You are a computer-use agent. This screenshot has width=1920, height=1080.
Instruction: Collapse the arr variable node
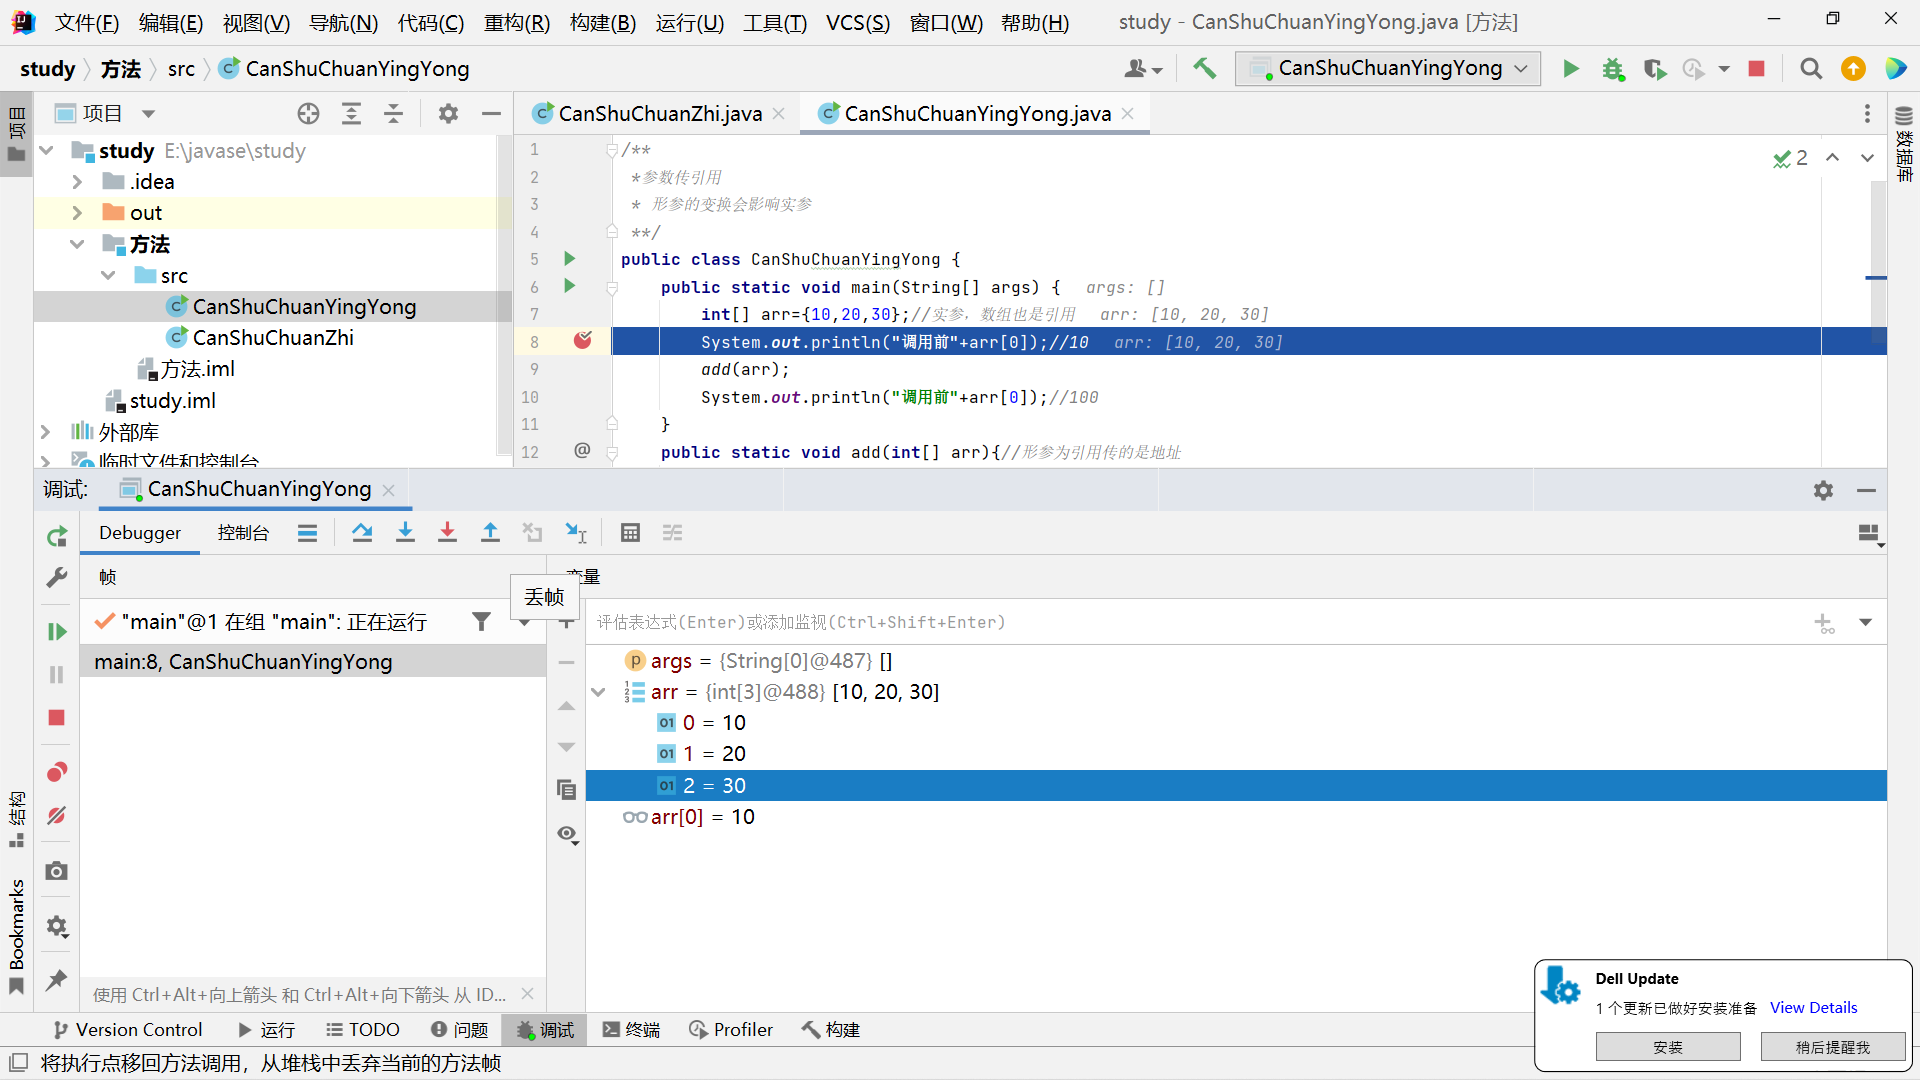click(x=598, y=692)
